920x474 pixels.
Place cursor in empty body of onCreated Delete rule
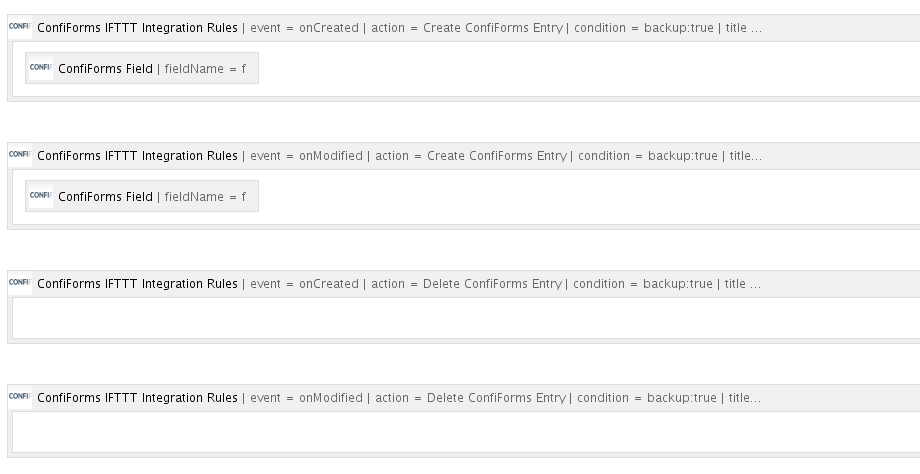[x=466, y=318]
